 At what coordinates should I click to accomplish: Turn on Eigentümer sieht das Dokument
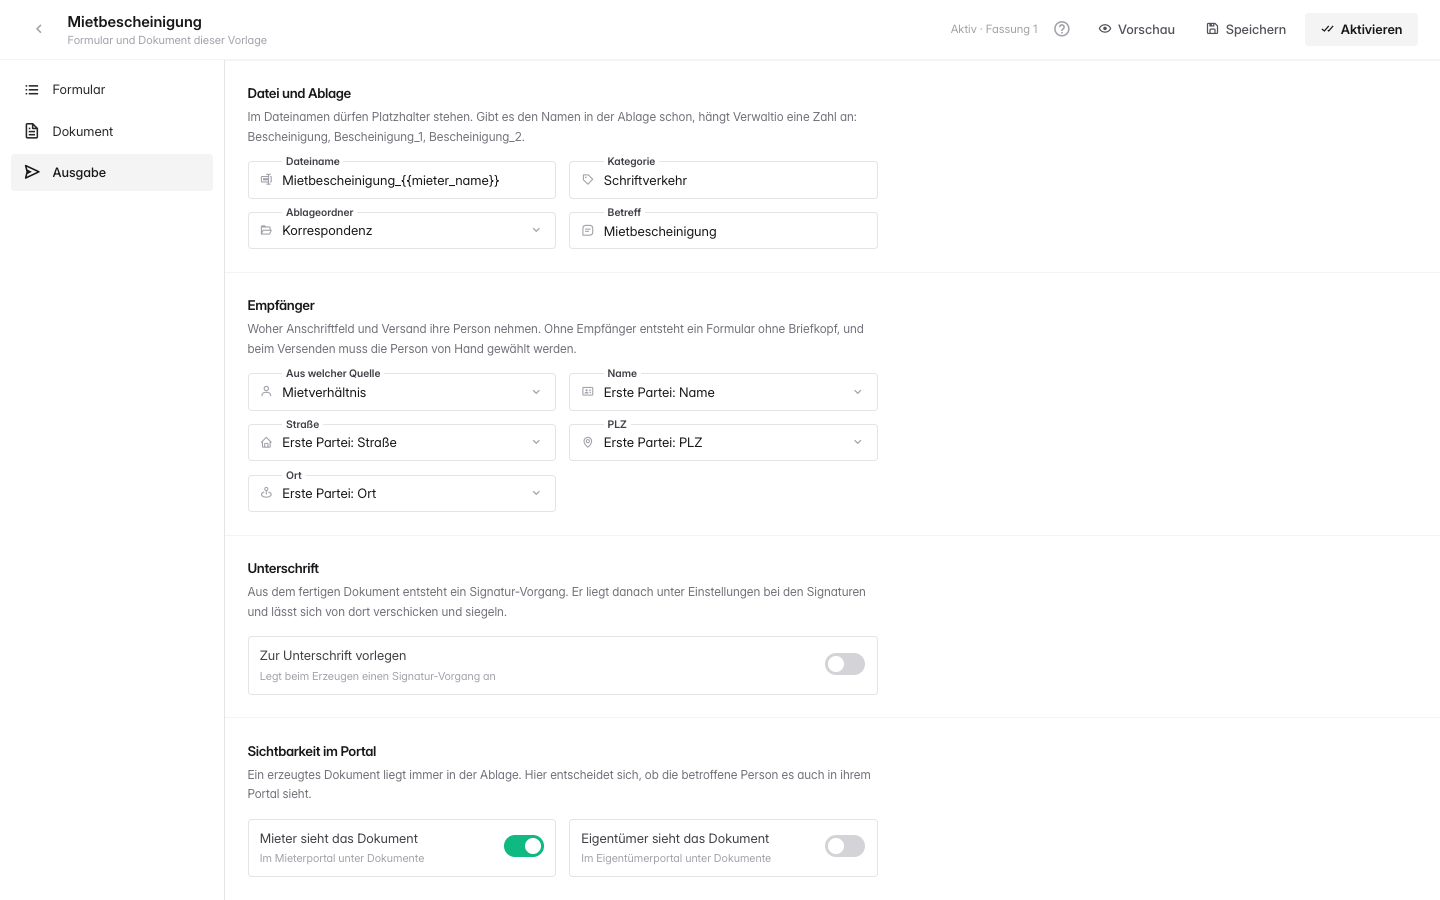[845, 846]
